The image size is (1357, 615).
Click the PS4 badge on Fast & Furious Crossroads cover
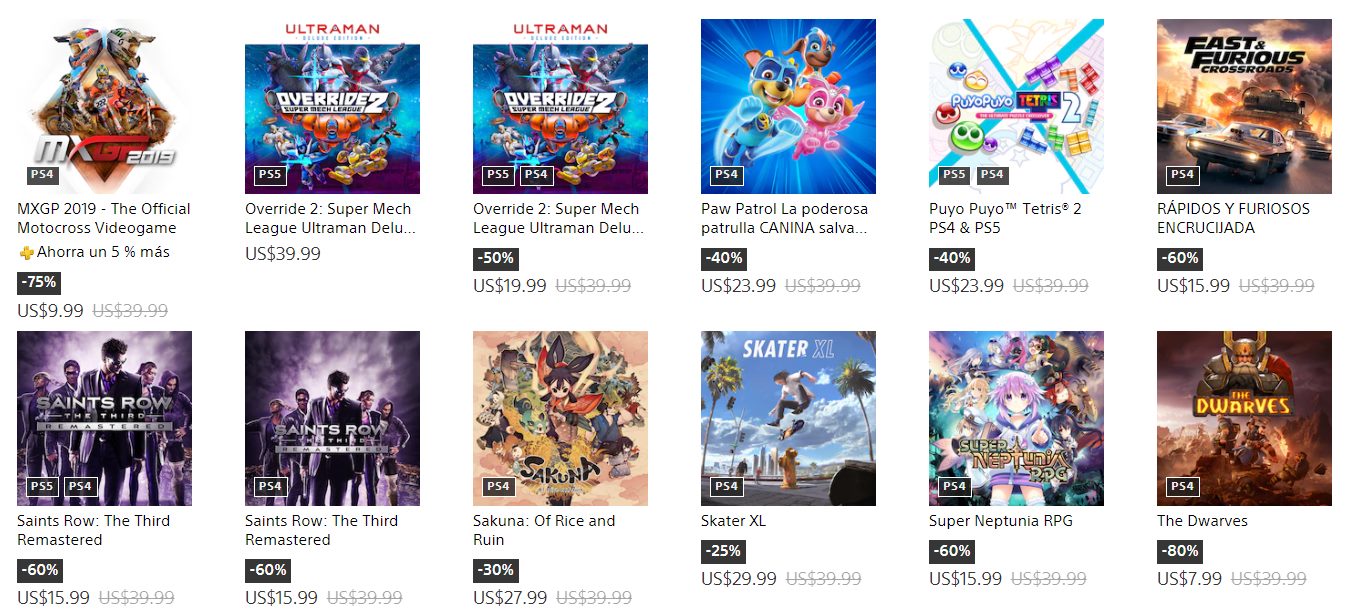(1182, 175)
